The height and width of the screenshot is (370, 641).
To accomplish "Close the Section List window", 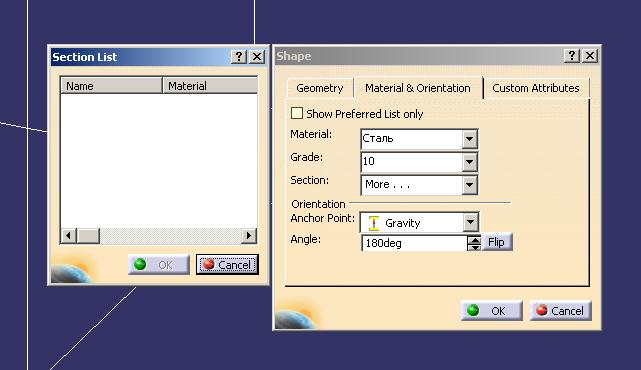I will [x=257, y=56].
